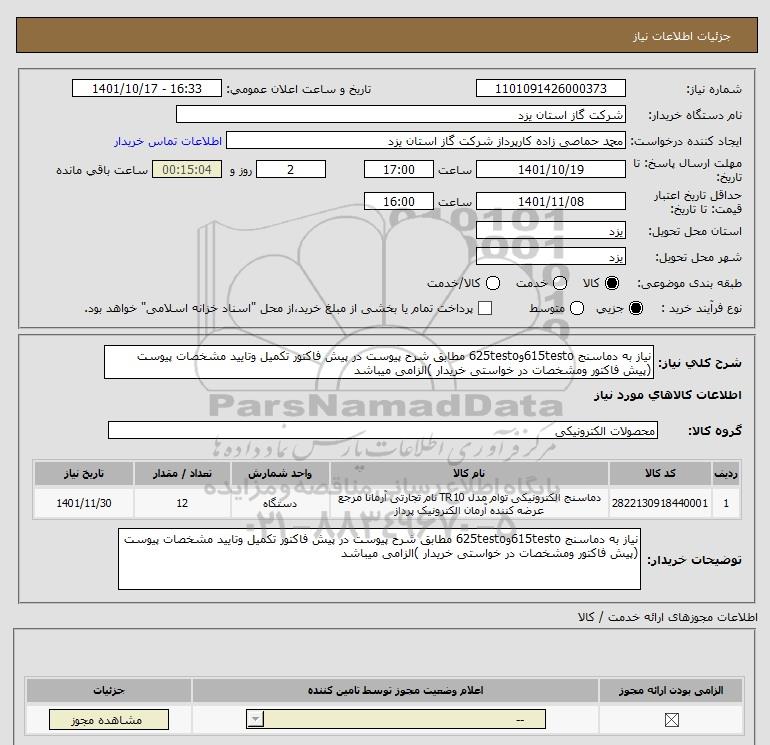Click the واحد شمارش column header
This screenshot has width=770, height=745.
[280, 473]
